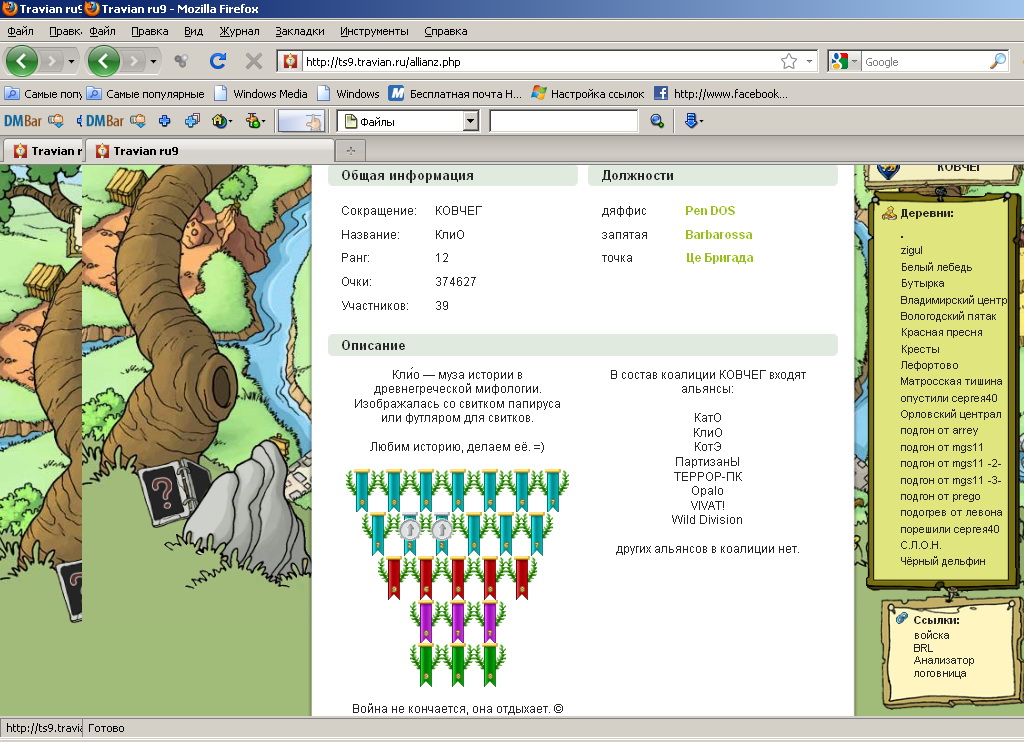The width and height of the screenshot is (1024, 742).
Task: Select village Белый лебедь
Action: pyautogui.click(x=936, y=266)
